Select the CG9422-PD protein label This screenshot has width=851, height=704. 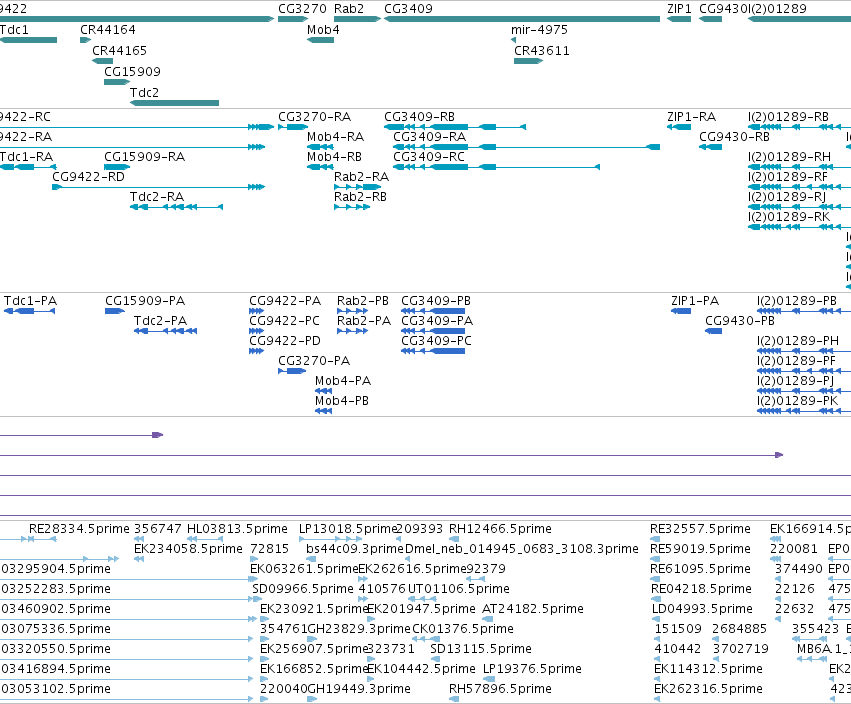(x=285, y=341)
